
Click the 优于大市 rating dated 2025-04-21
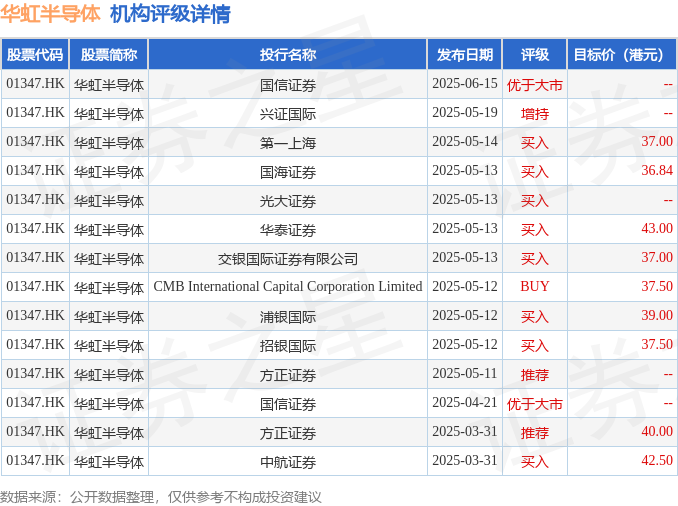click(535, 404)
